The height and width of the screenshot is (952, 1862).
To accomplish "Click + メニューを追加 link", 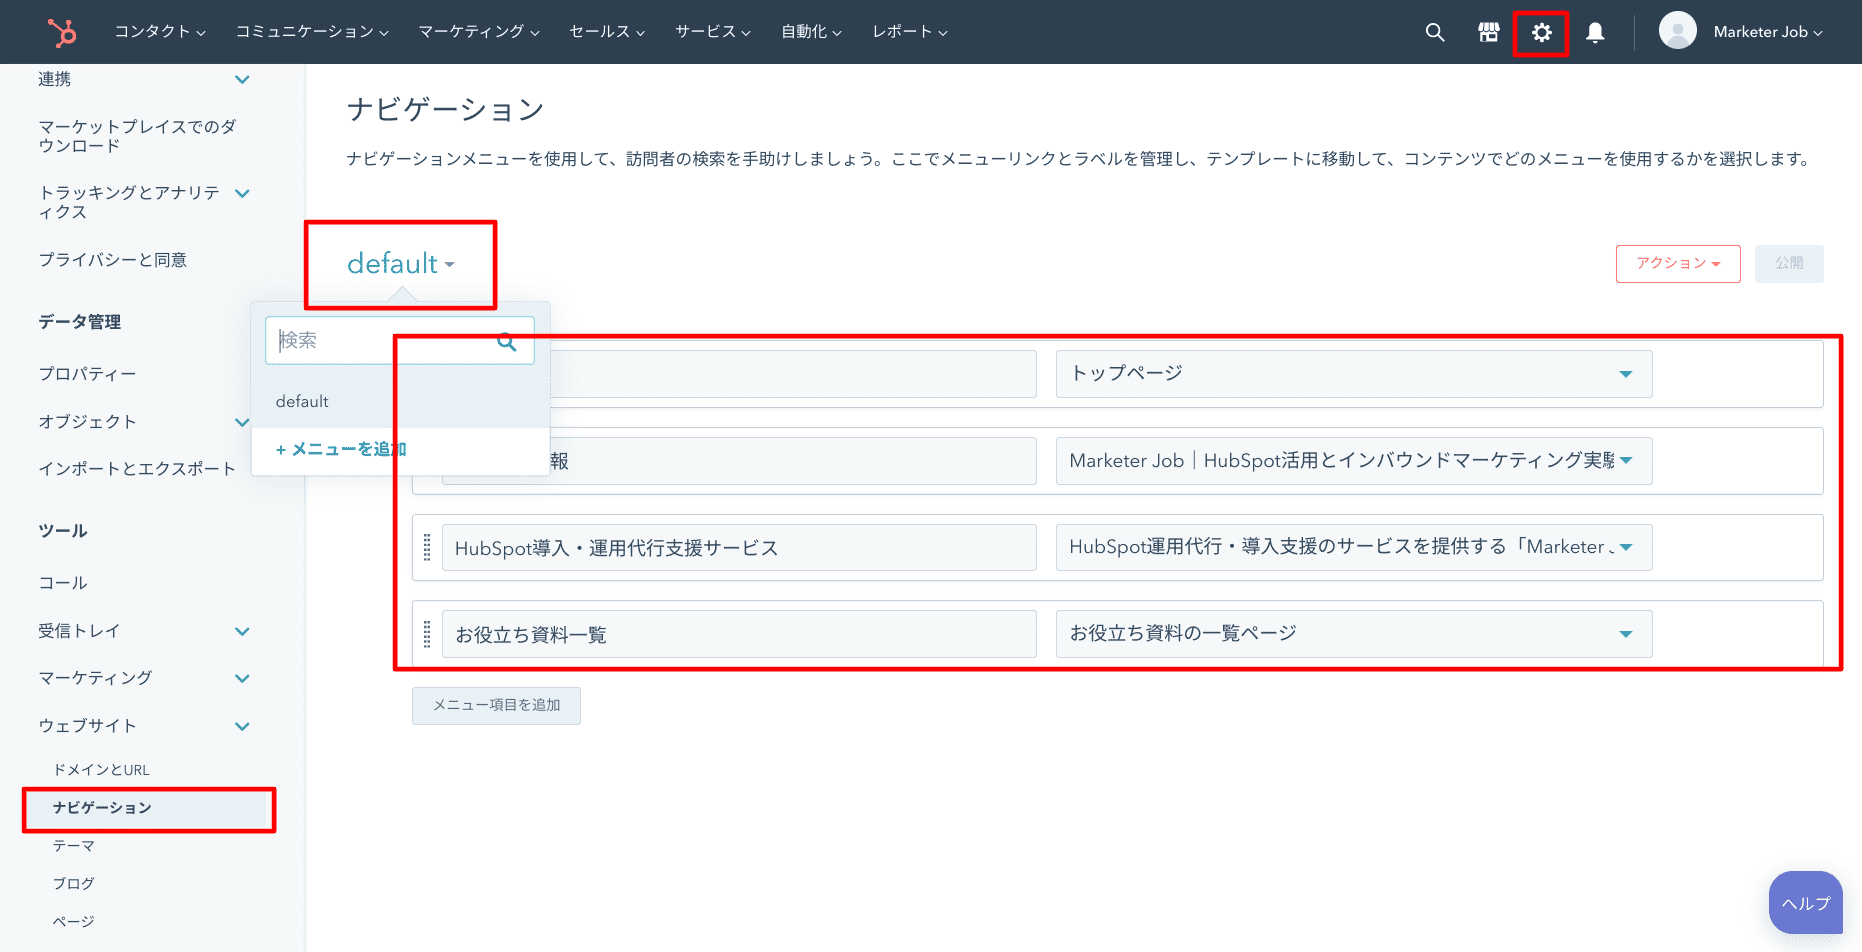I will click(341, 450).
